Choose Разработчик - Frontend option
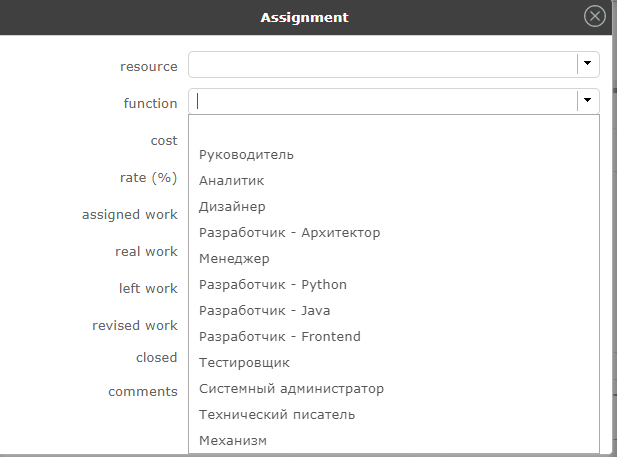 pos(280,337)
